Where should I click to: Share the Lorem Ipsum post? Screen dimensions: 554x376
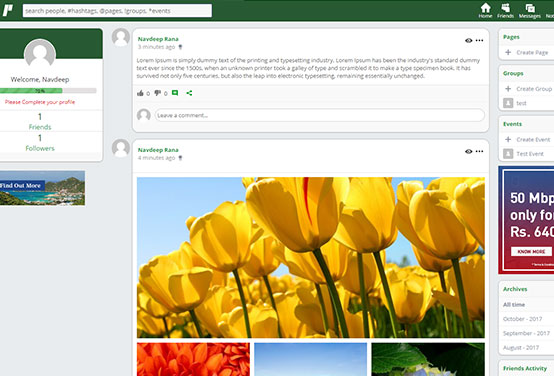(189, 93)
